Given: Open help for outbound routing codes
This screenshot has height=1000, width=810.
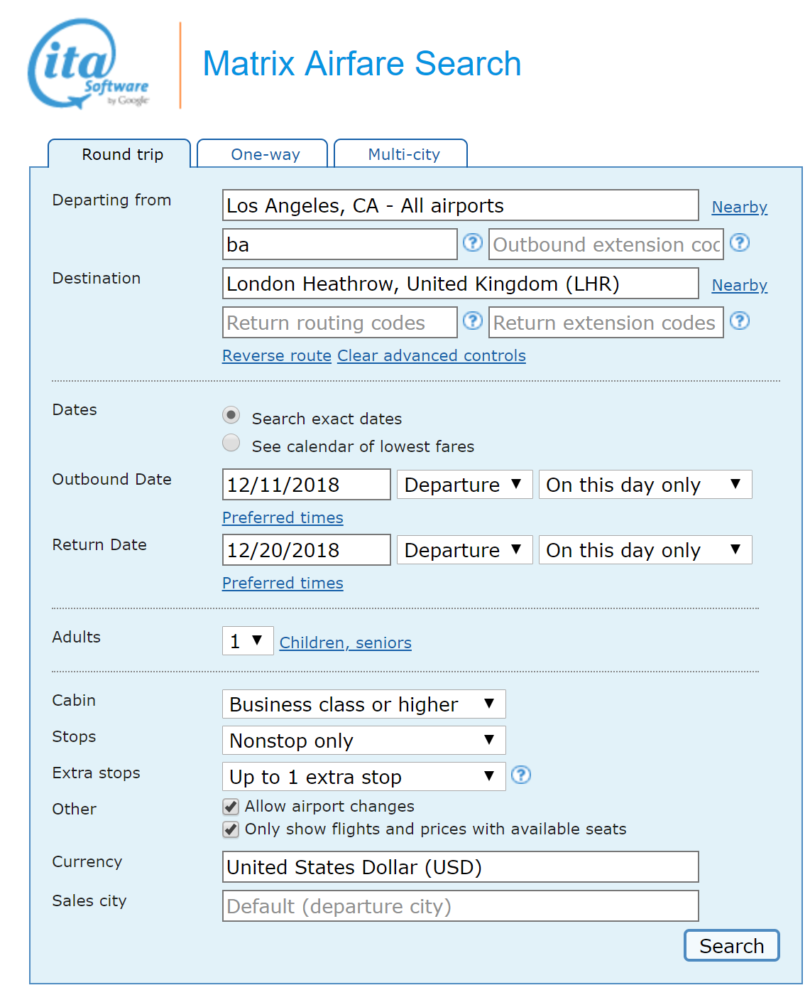Looking at the screenshot, I should click(x=472, y=243).
